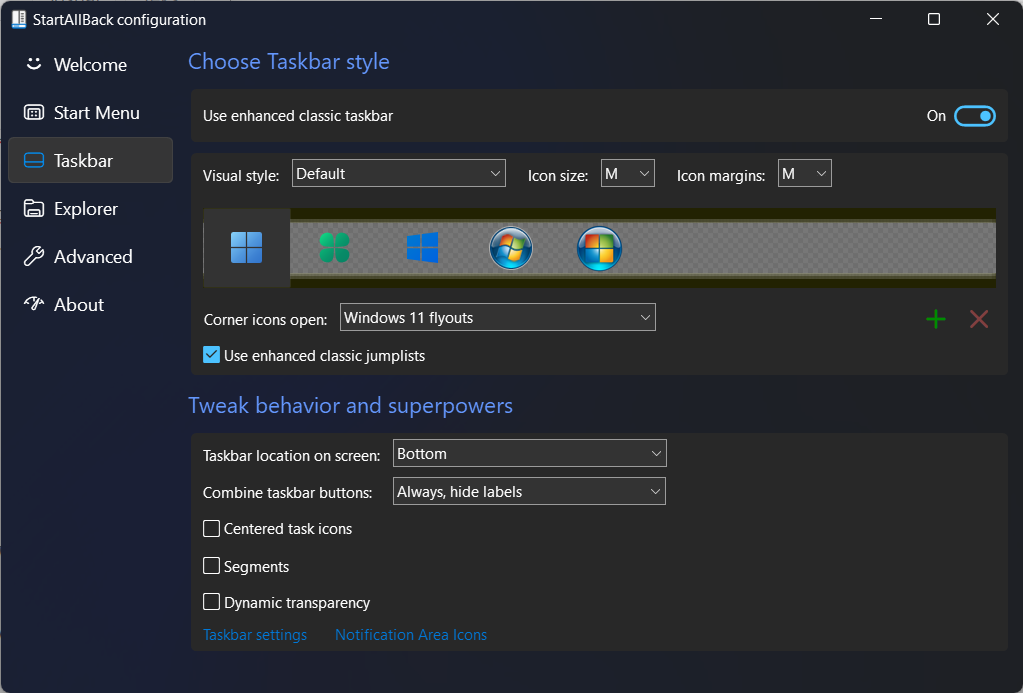Click the StartAllBack app icon in title bar

(x=18, y=19)
